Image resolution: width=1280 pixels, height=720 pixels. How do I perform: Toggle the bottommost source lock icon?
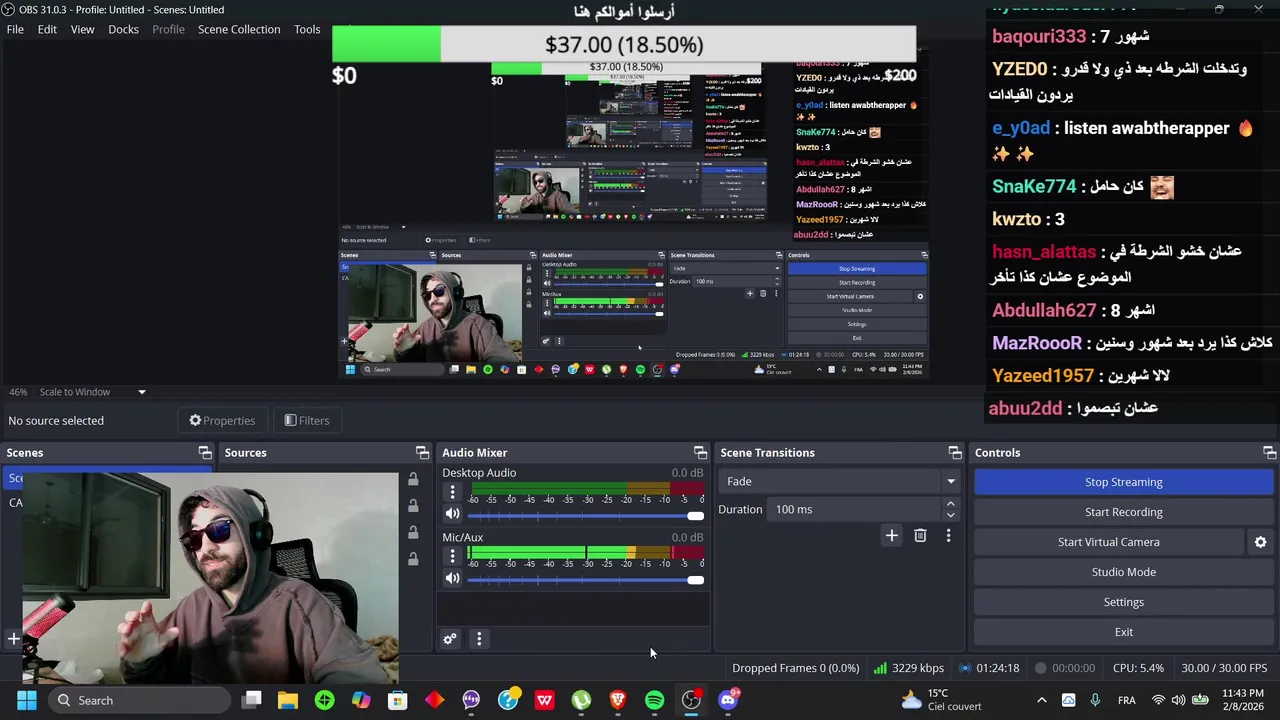[x=413, y=559]
